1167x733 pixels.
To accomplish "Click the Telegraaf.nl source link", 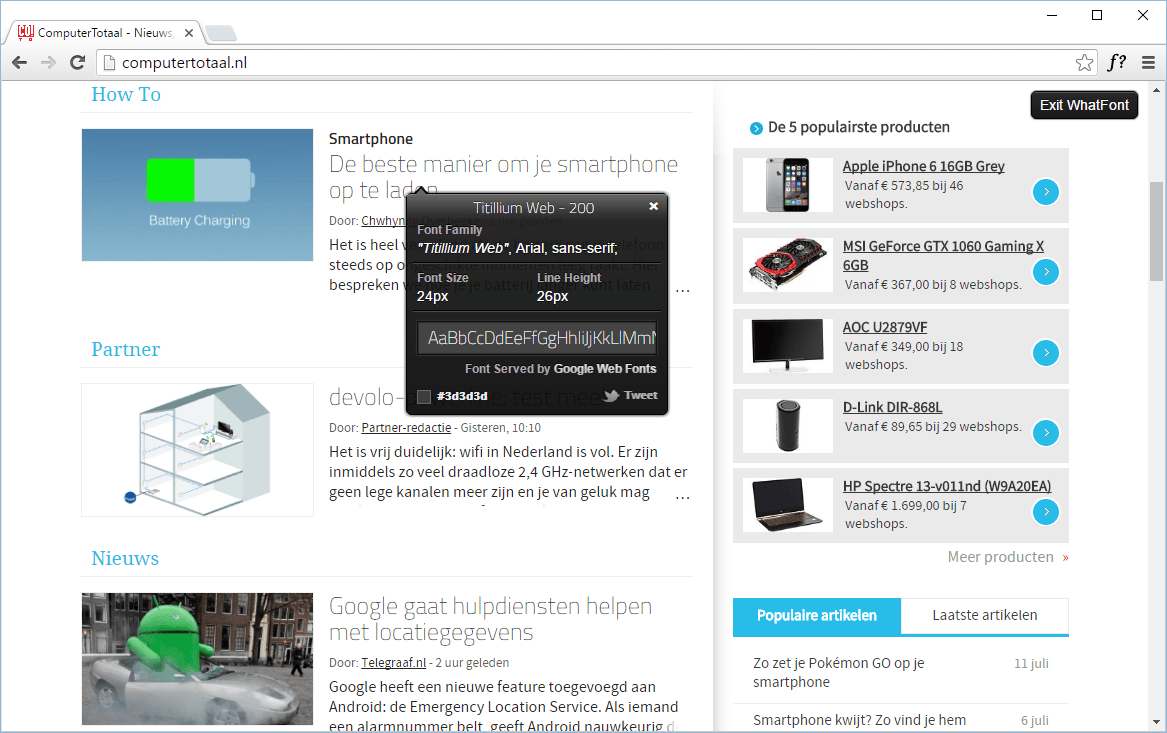I will 394,662.
